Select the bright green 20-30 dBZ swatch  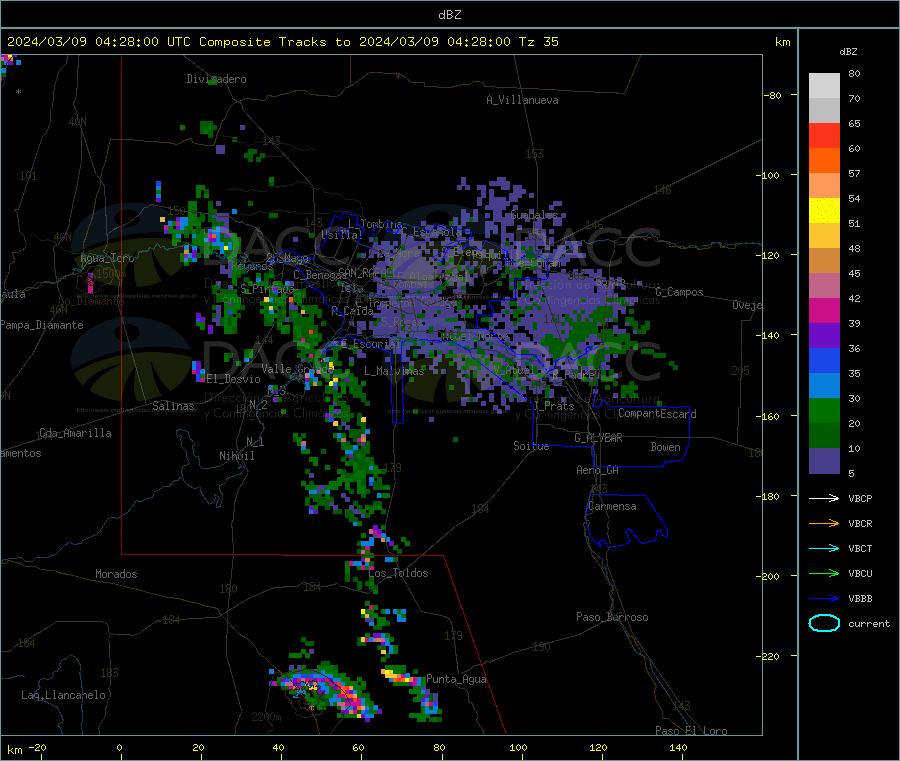tap(824, 410)
